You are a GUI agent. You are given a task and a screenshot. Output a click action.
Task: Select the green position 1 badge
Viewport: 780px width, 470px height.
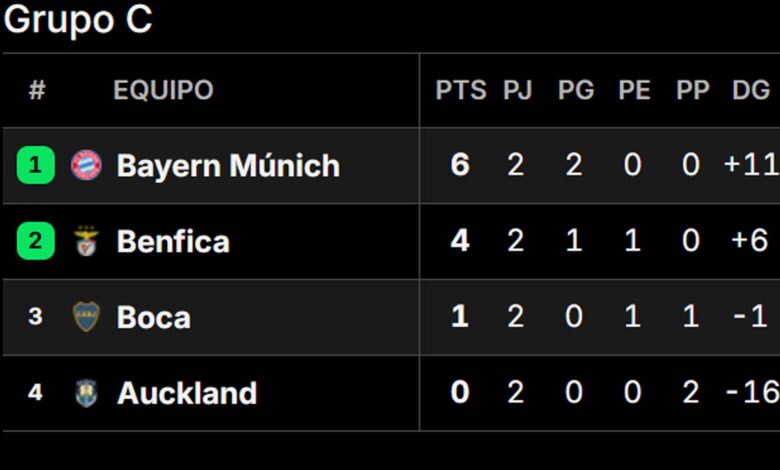pos(35,165)
